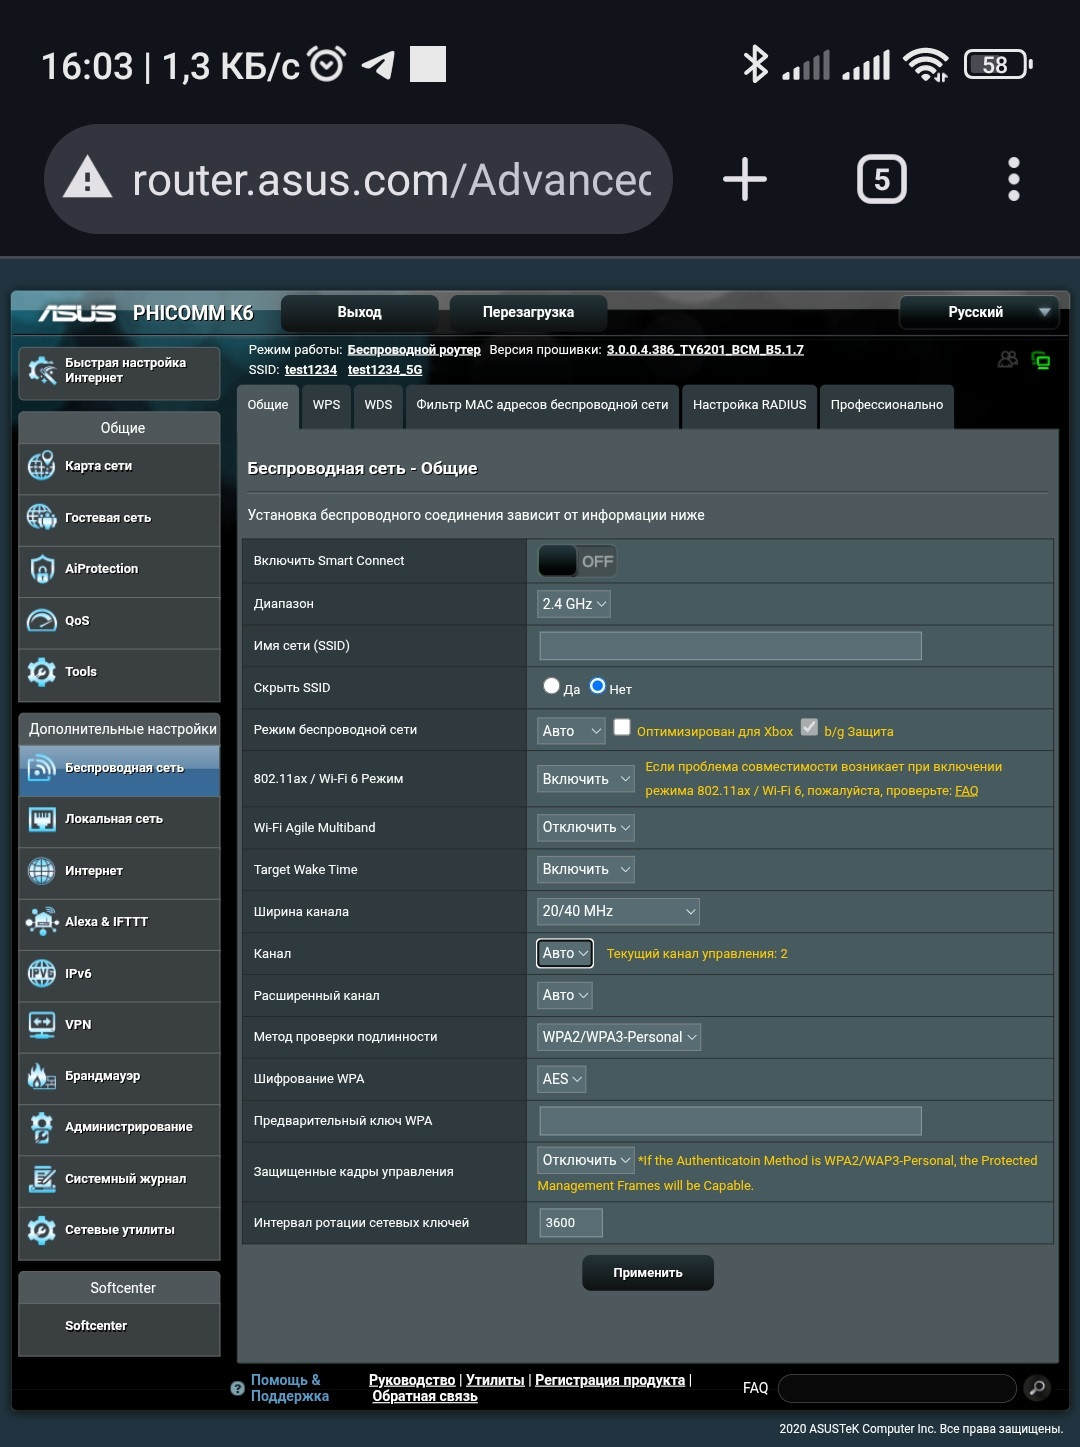
Task: Check the 'Оптимизирован для Xbox' checkbox
Action: 622,728
